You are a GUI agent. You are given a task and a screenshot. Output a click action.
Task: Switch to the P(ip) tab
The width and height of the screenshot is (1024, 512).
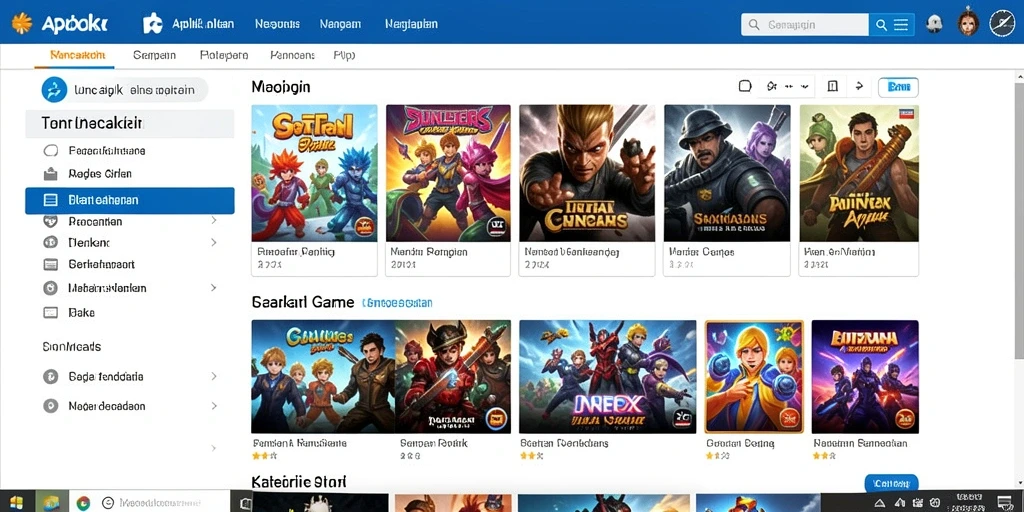click(344, 56)
